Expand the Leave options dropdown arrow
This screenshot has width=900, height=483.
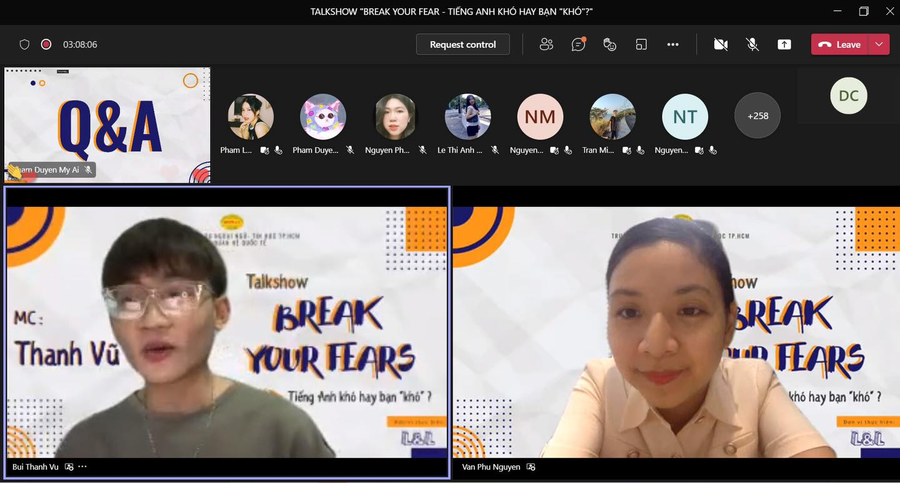tap(879, 44)
